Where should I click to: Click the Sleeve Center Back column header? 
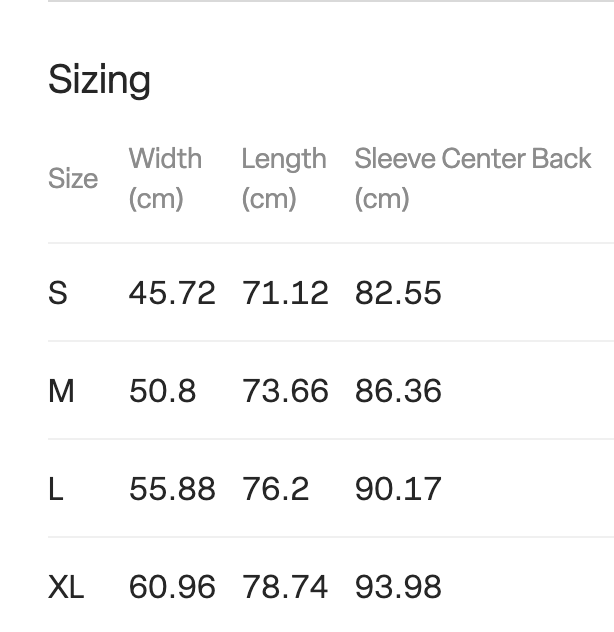pos(472,178)
